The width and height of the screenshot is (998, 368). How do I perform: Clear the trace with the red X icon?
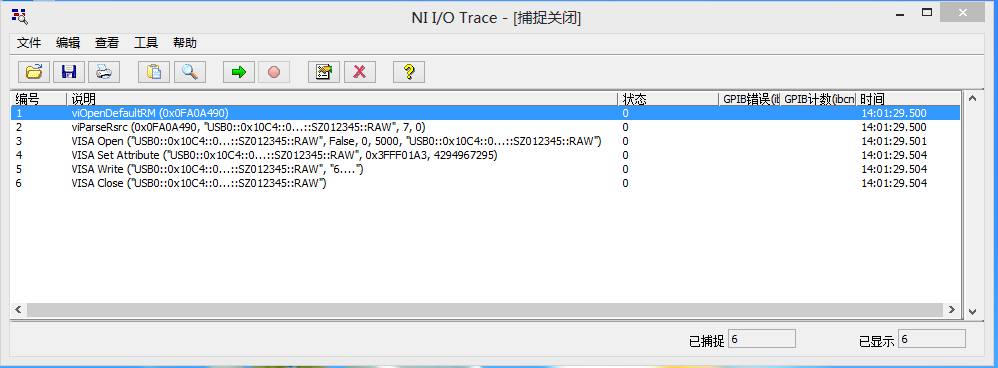360,72
